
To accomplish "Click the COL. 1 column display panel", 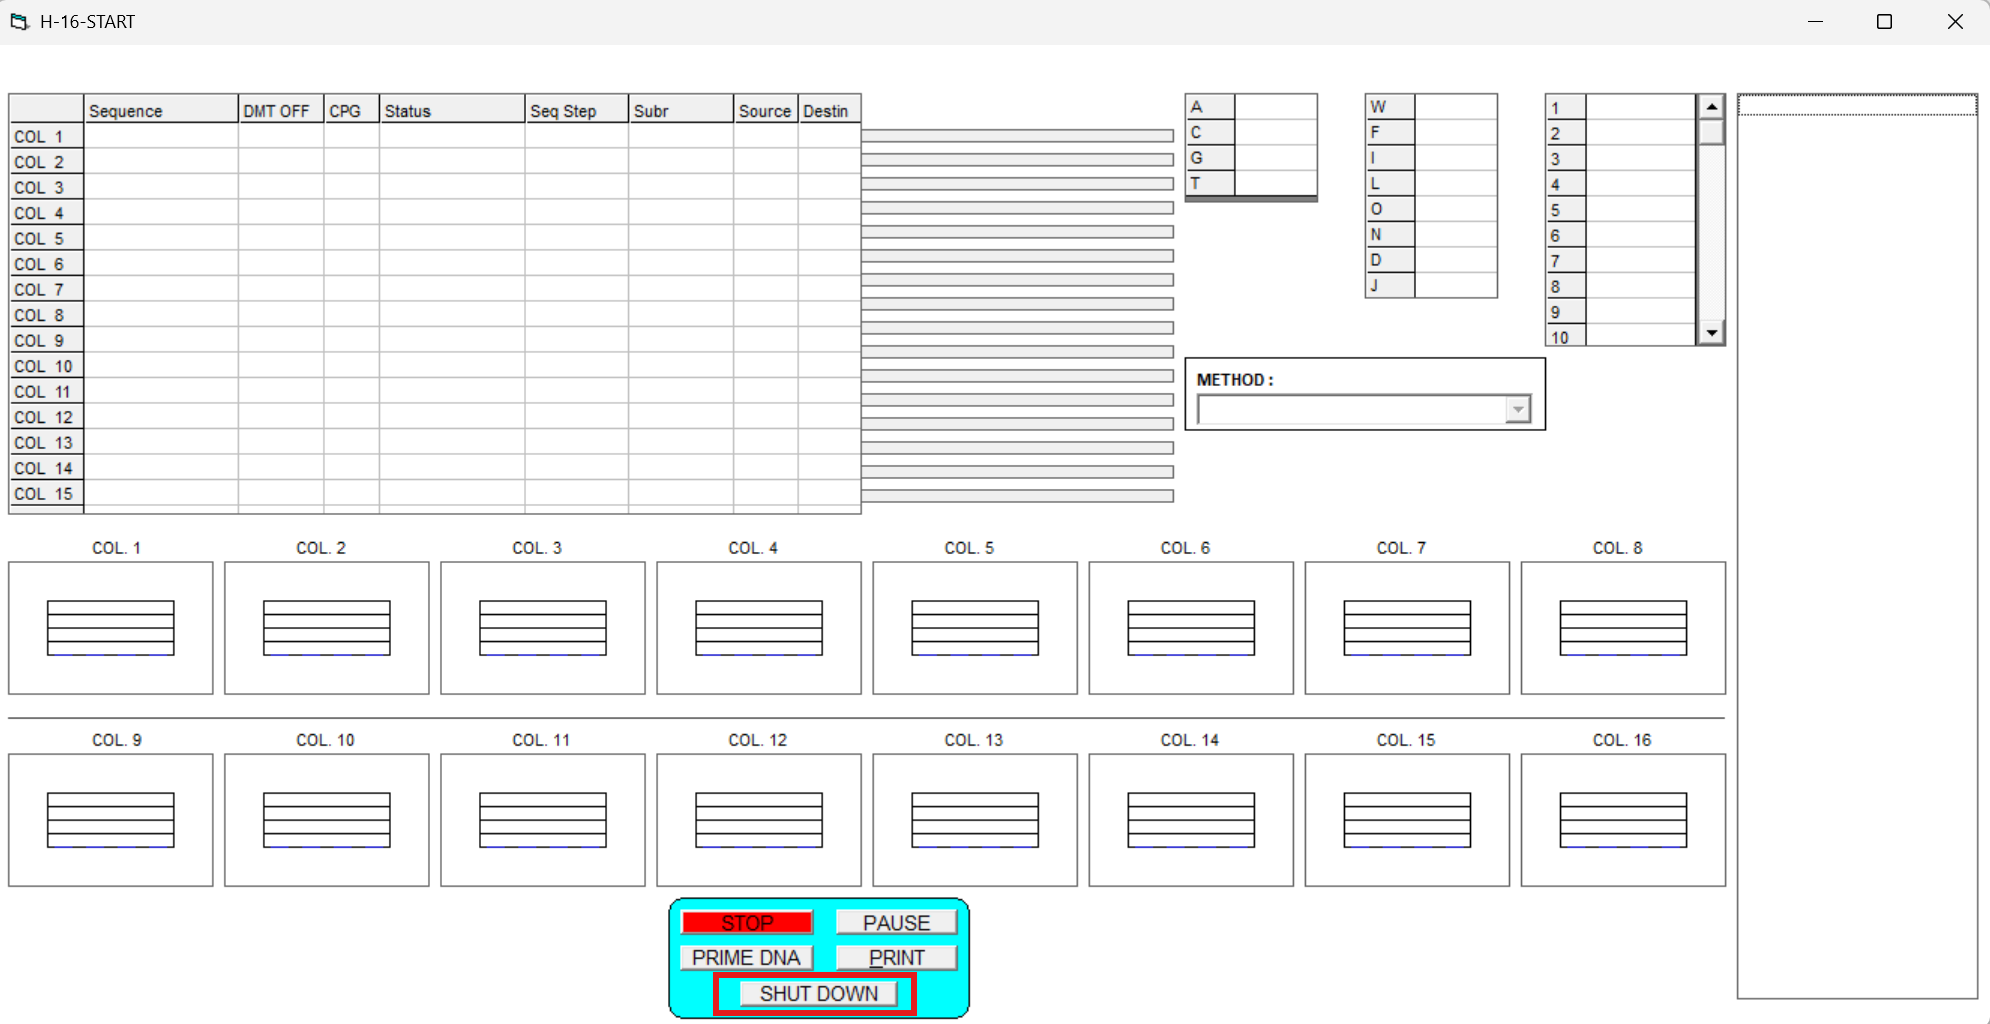I will tap(111, 628).
